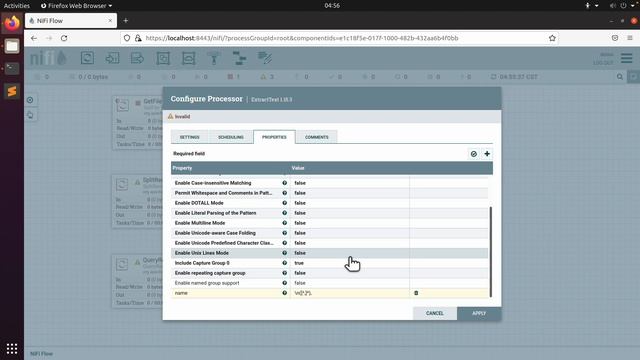640x360 pixels.
Task: Bookmark this page with the star icon
Action: pyautogui.click(x=552, y=38)
